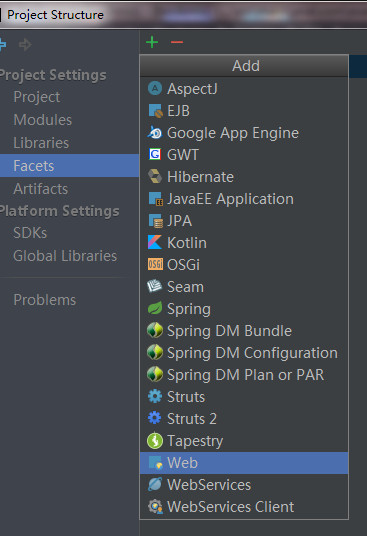Viewport: 367px width, 536px height.
Task: Click the Spring leaf icon
Action: pyautogui.click(x=155, y=309)
